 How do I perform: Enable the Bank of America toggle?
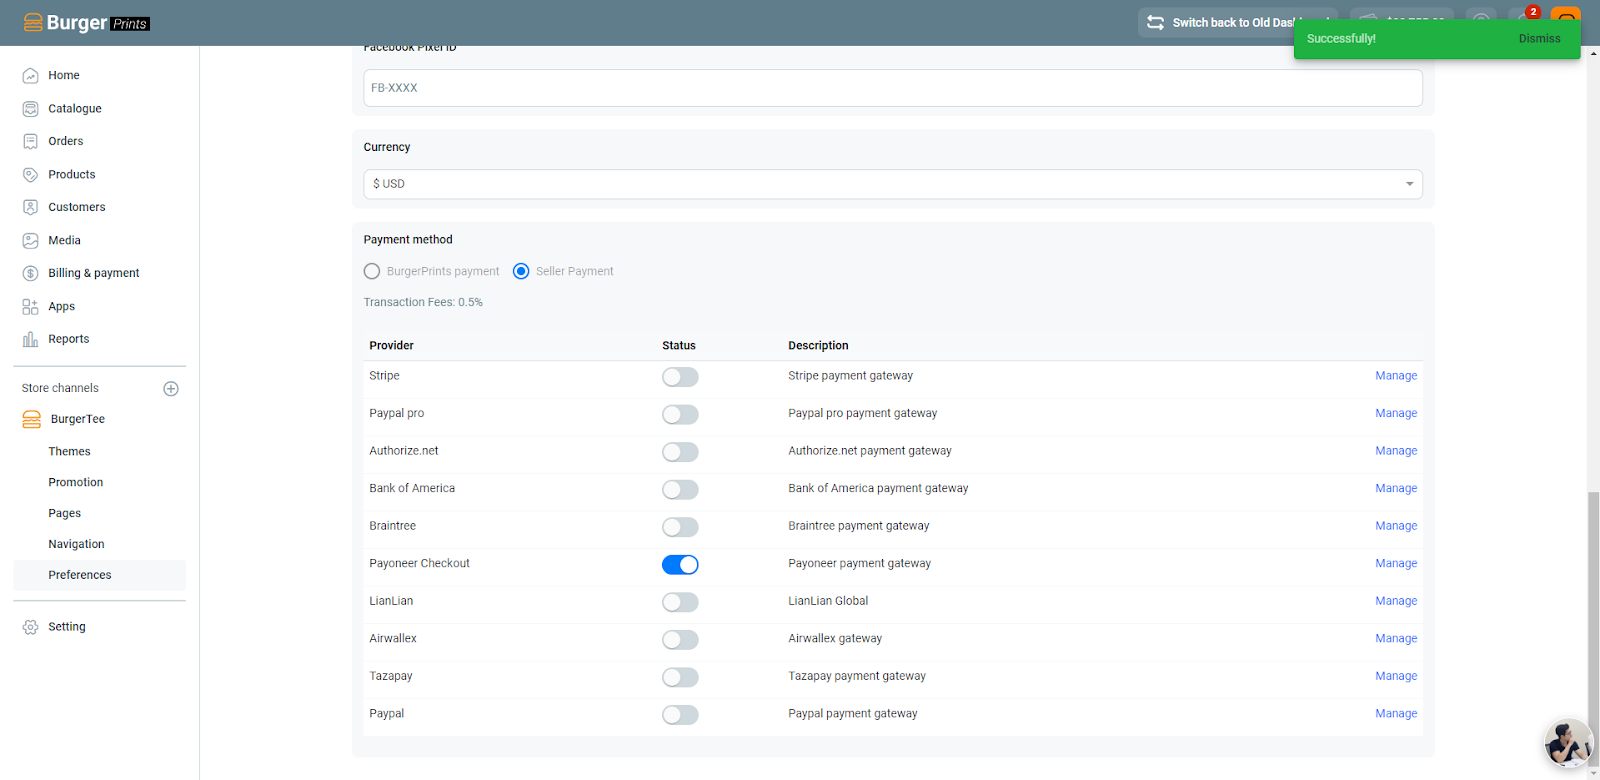coord(680,489)
